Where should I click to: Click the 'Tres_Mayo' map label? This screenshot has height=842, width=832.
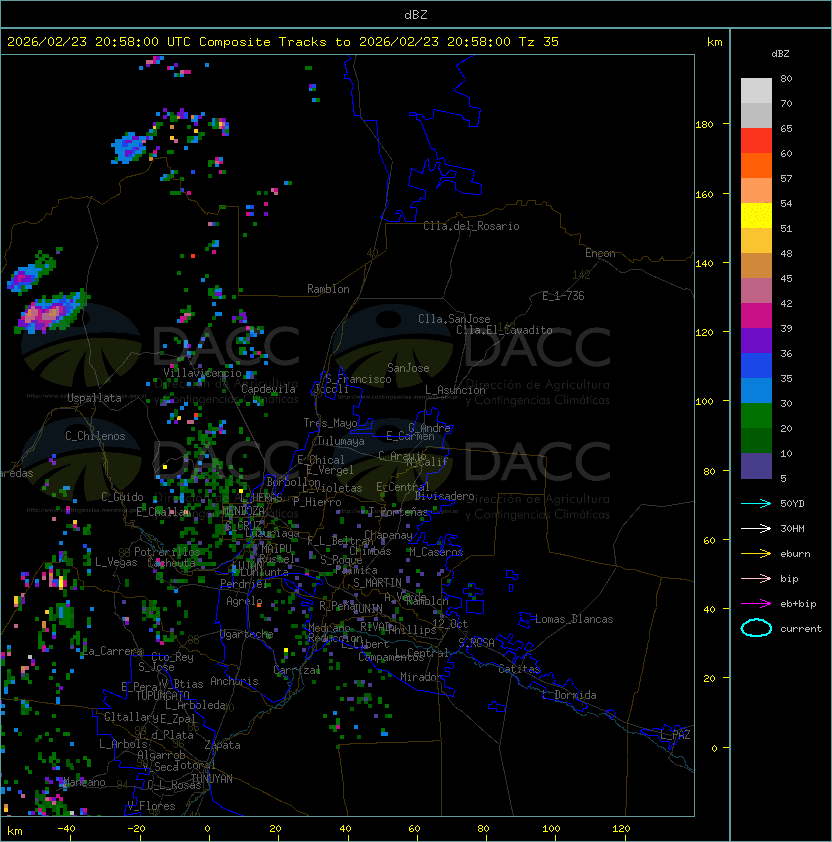(x=330, y=423)
